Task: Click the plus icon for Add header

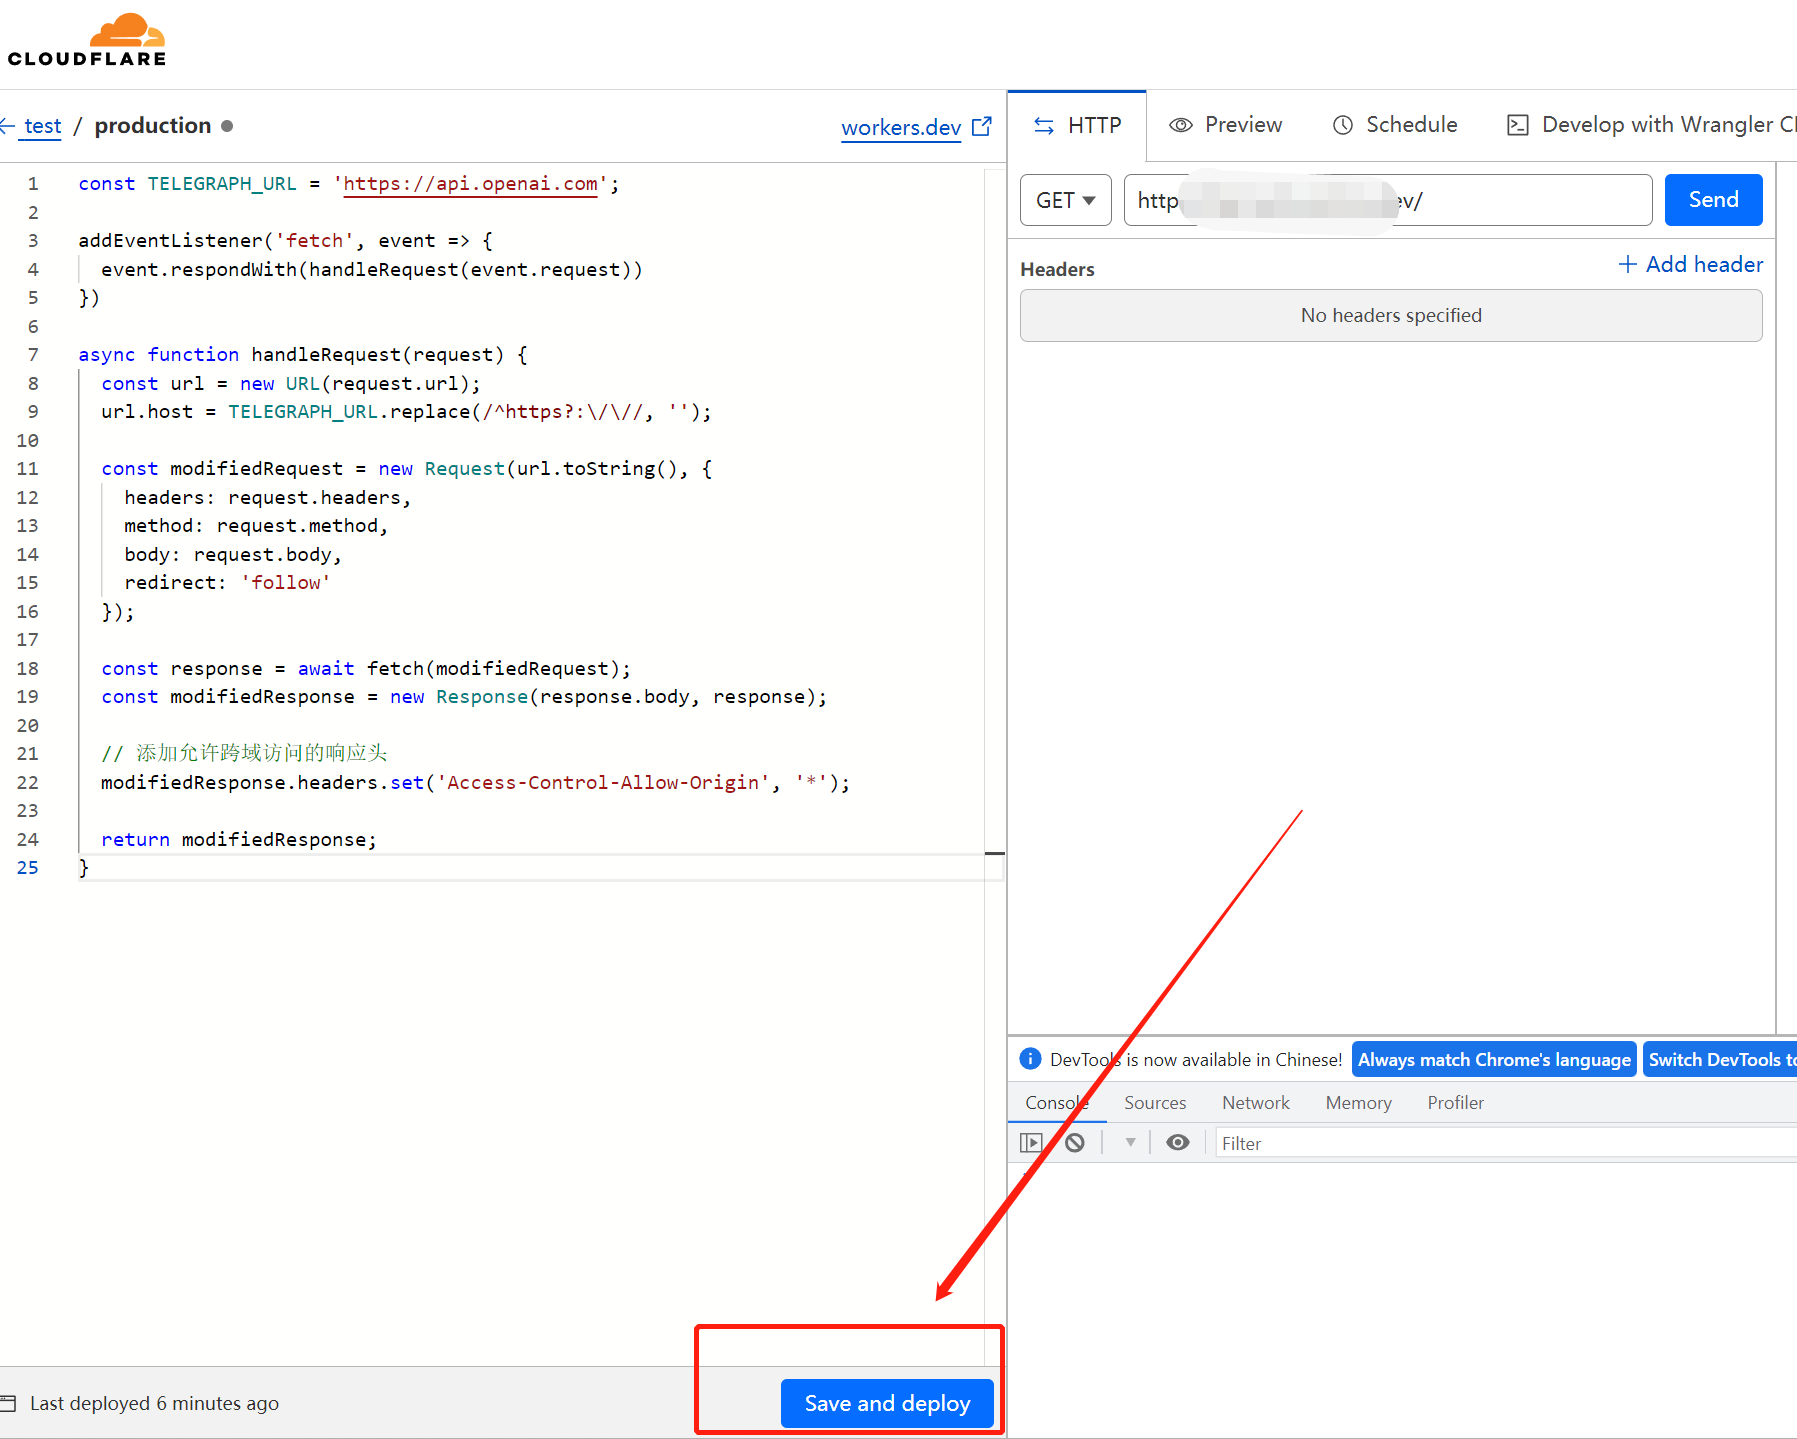Action: click(1628, 264)
